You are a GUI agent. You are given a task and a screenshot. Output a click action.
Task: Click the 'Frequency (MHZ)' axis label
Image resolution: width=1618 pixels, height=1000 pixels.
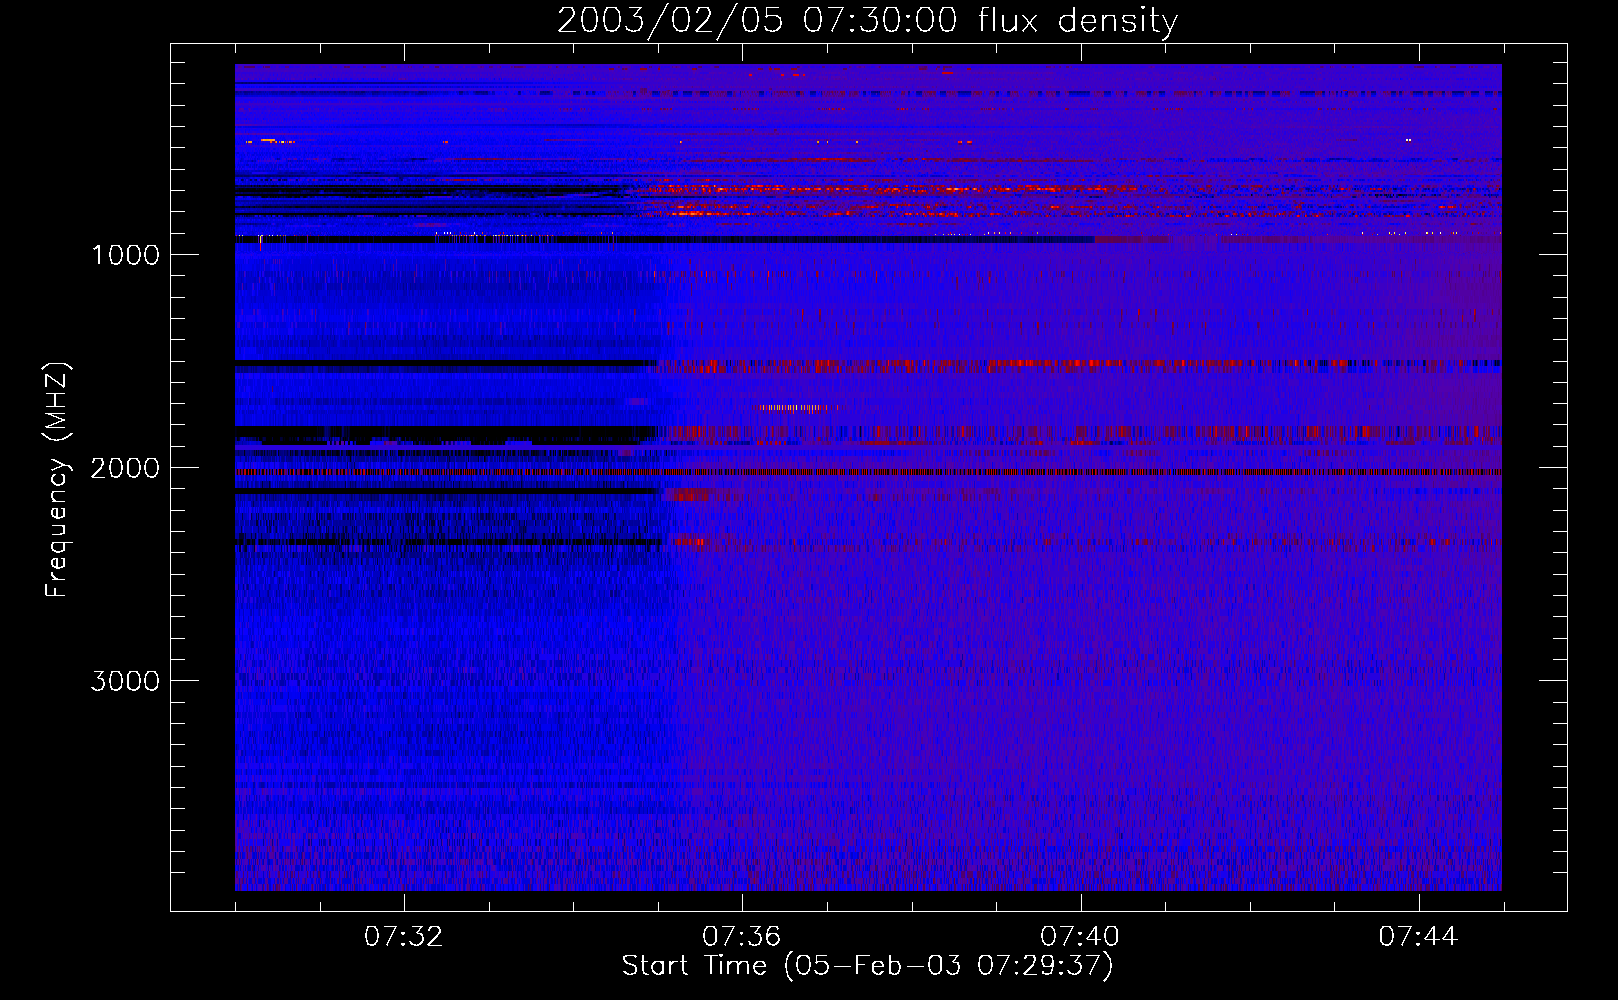point(57,480)
